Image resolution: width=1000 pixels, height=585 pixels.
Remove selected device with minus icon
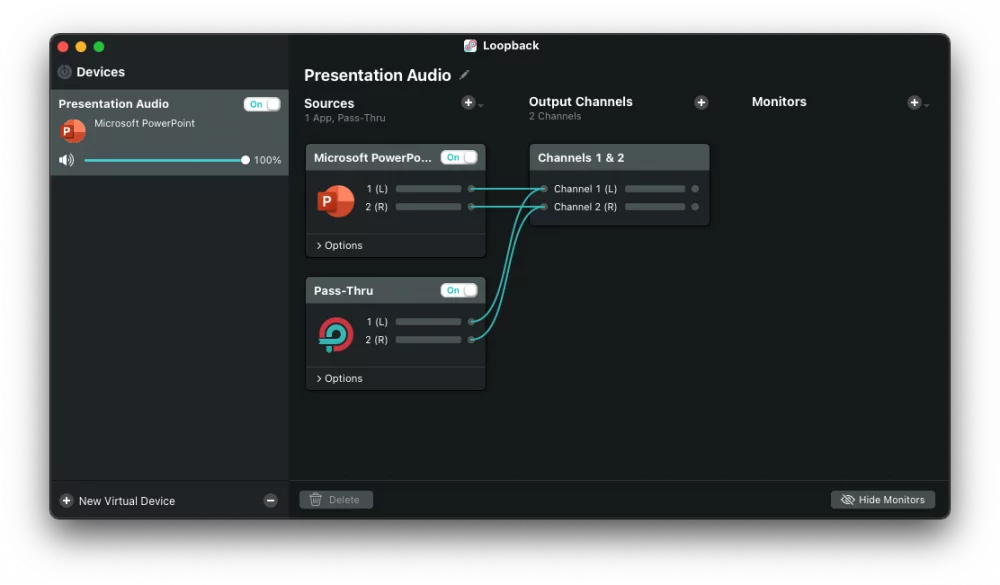270,501
